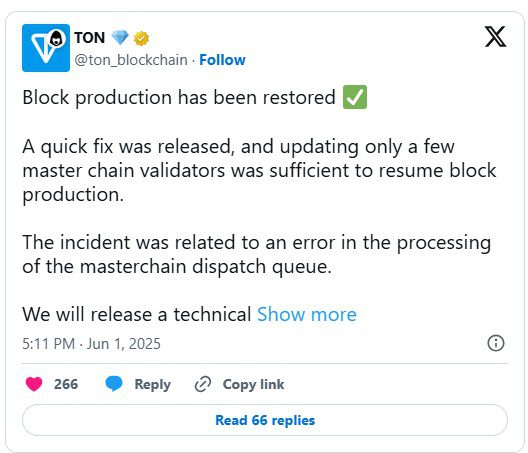528x453 pixels.
Task: Click the 266 likes count
Action: (x=66, y=384)
